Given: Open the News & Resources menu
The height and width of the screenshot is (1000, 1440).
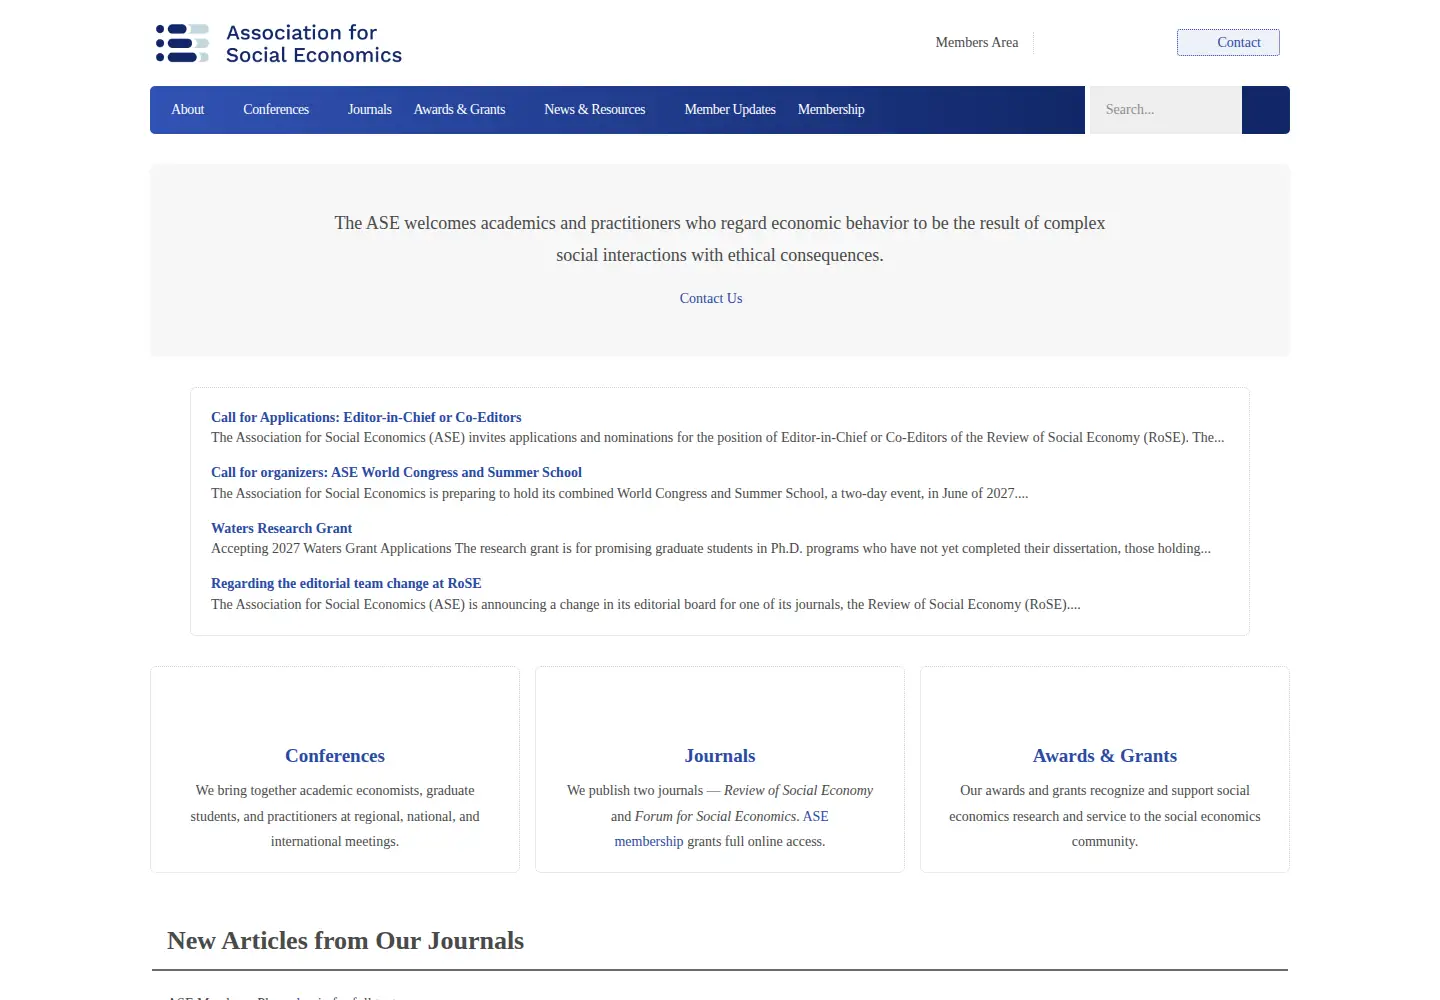Looking at the screenshot, I should pyautogui.click(x=595, y=110).
